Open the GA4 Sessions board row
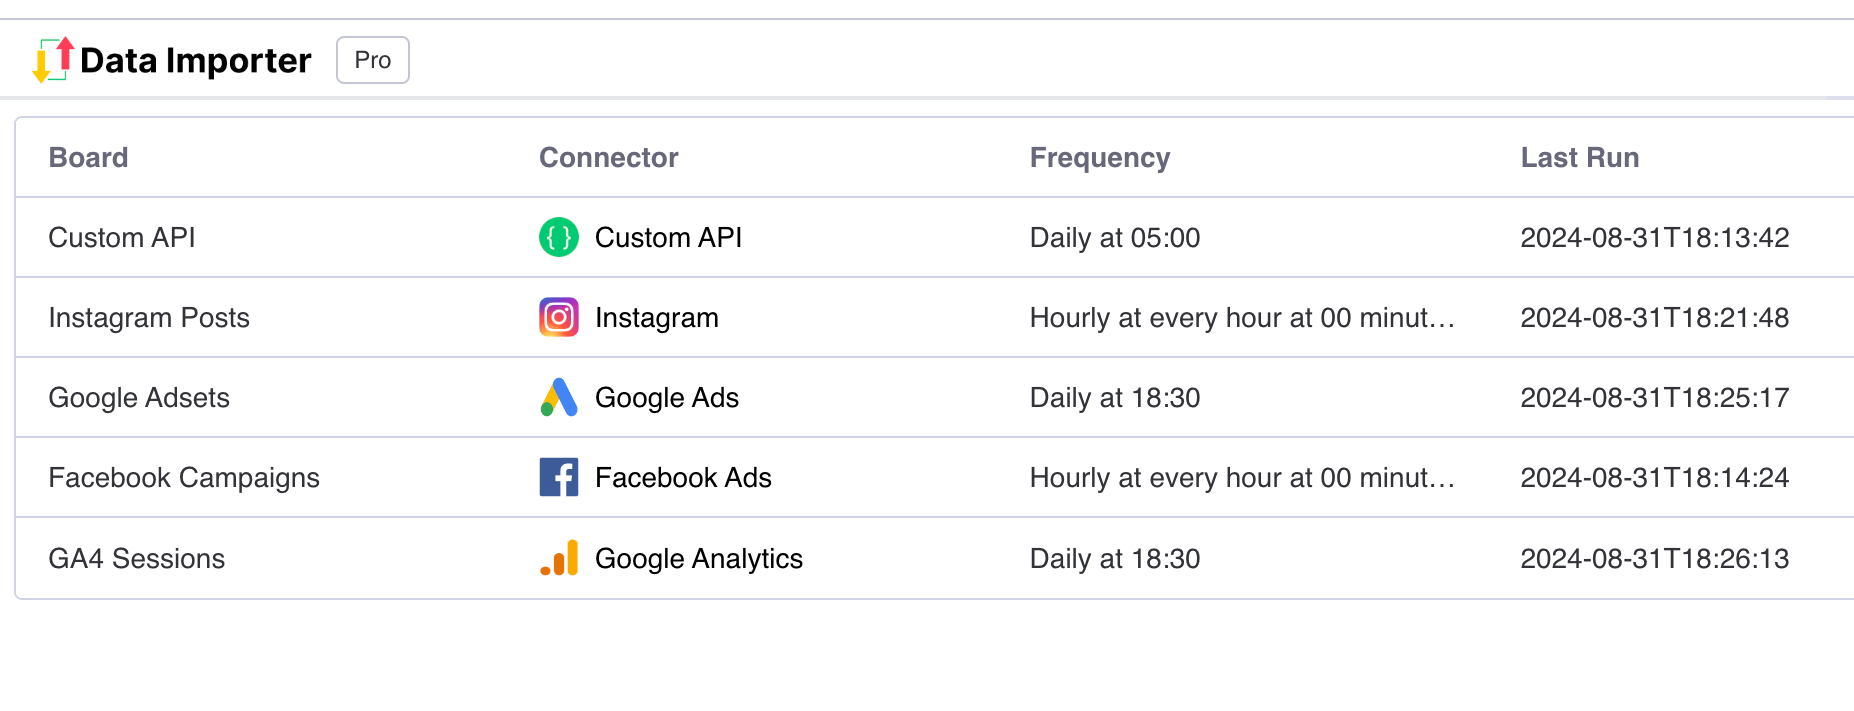 pos(935,558)
